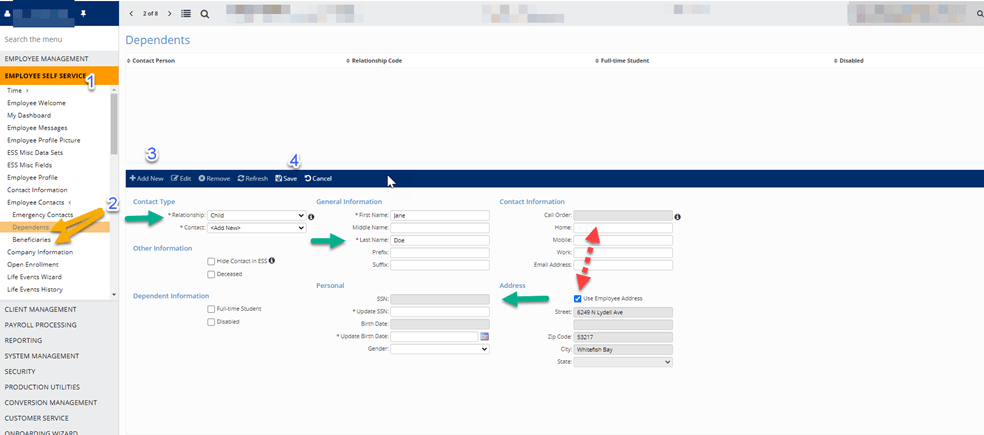Go to next record arrow

[x=169, y=13]
